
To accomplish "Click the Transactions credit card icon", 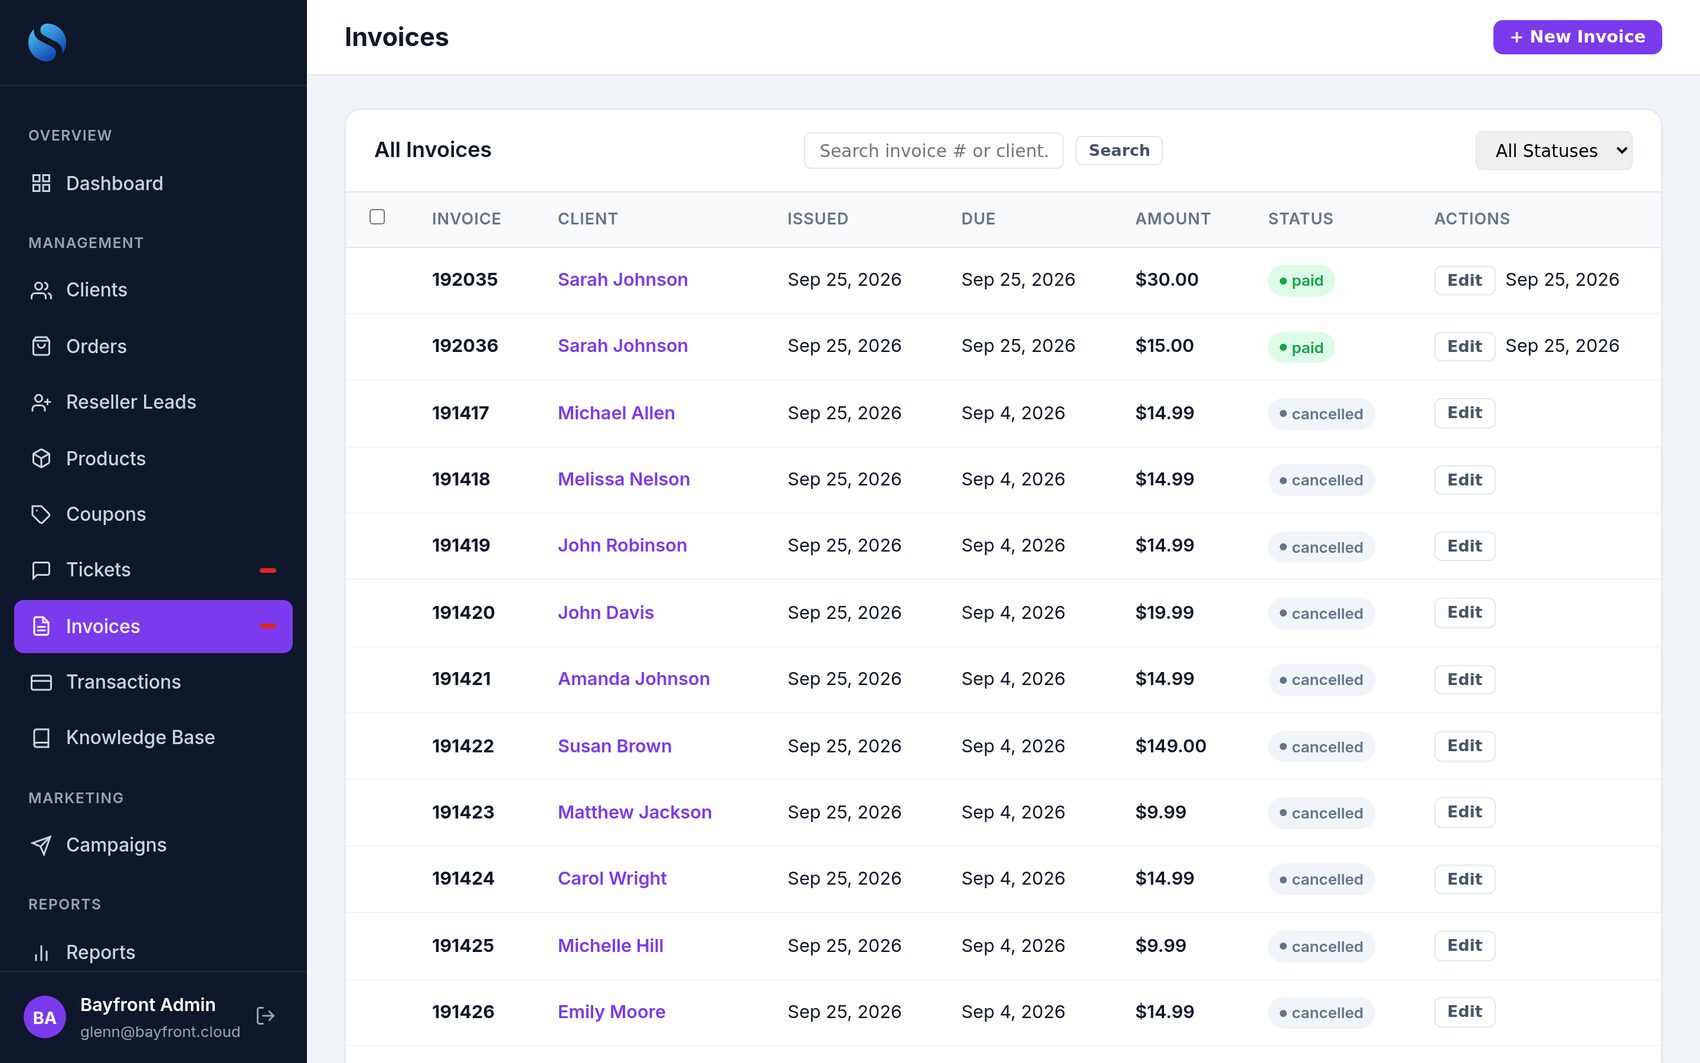I will (x=41, y=682).
